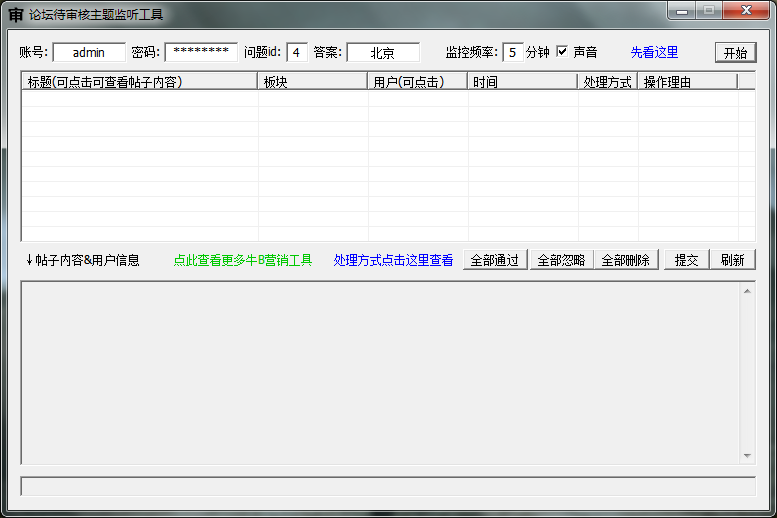Screen dimensions: 777x518
Task: Click the 提交 submit button
Action: pos(687,260)
